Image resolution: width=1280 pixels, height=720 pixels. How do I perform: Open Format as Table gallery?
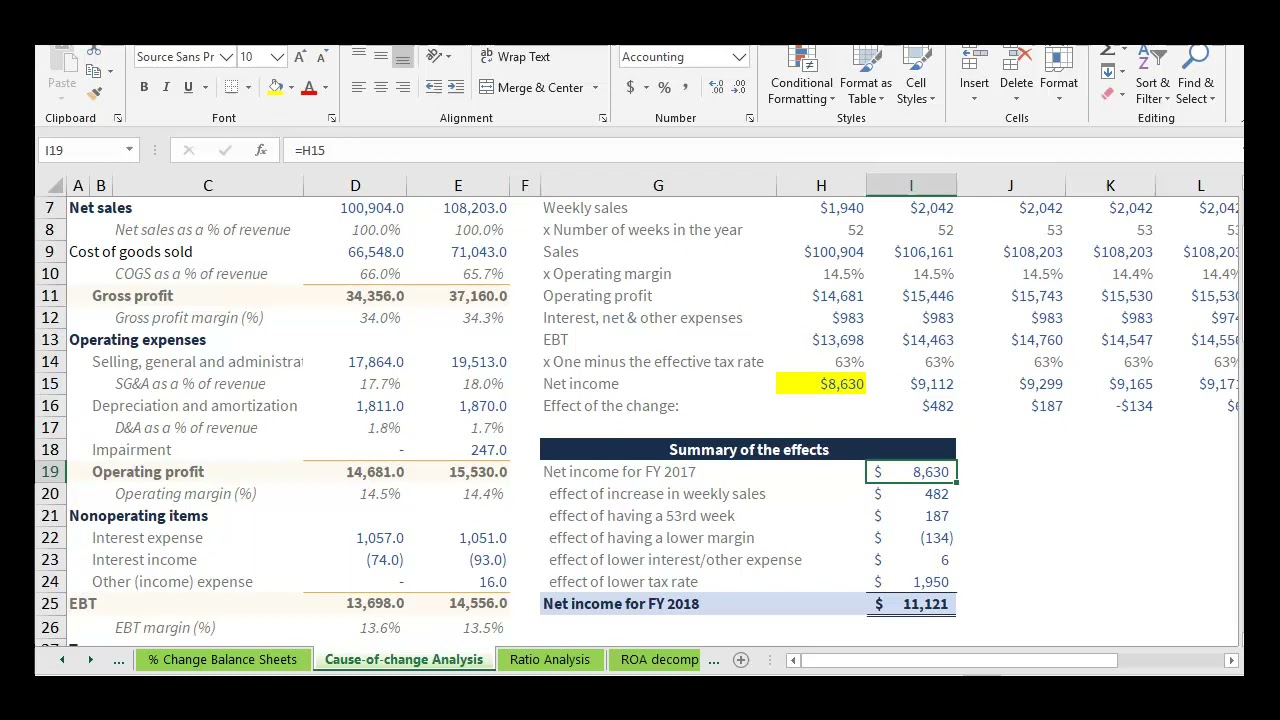866,77
